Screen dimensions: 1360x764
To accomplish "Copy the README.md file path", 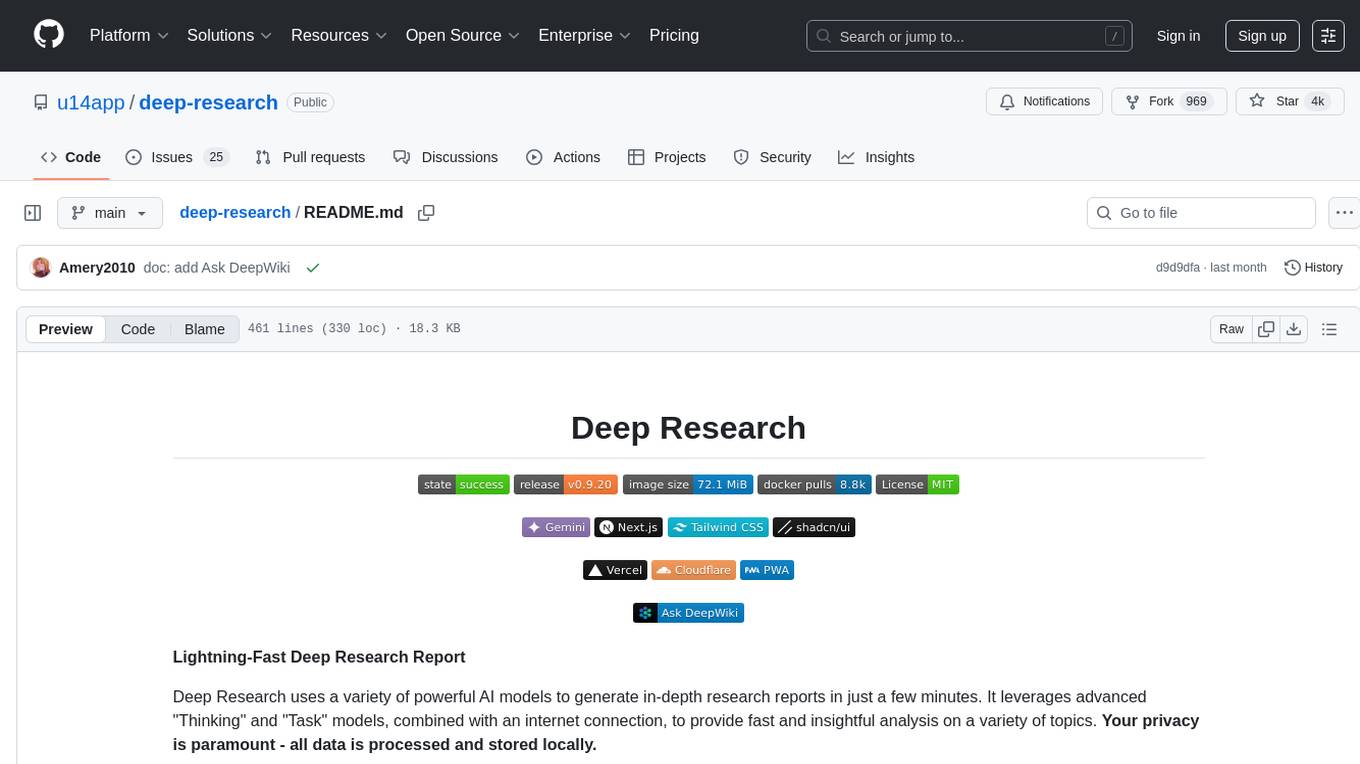I will click(x=426, y=213).
